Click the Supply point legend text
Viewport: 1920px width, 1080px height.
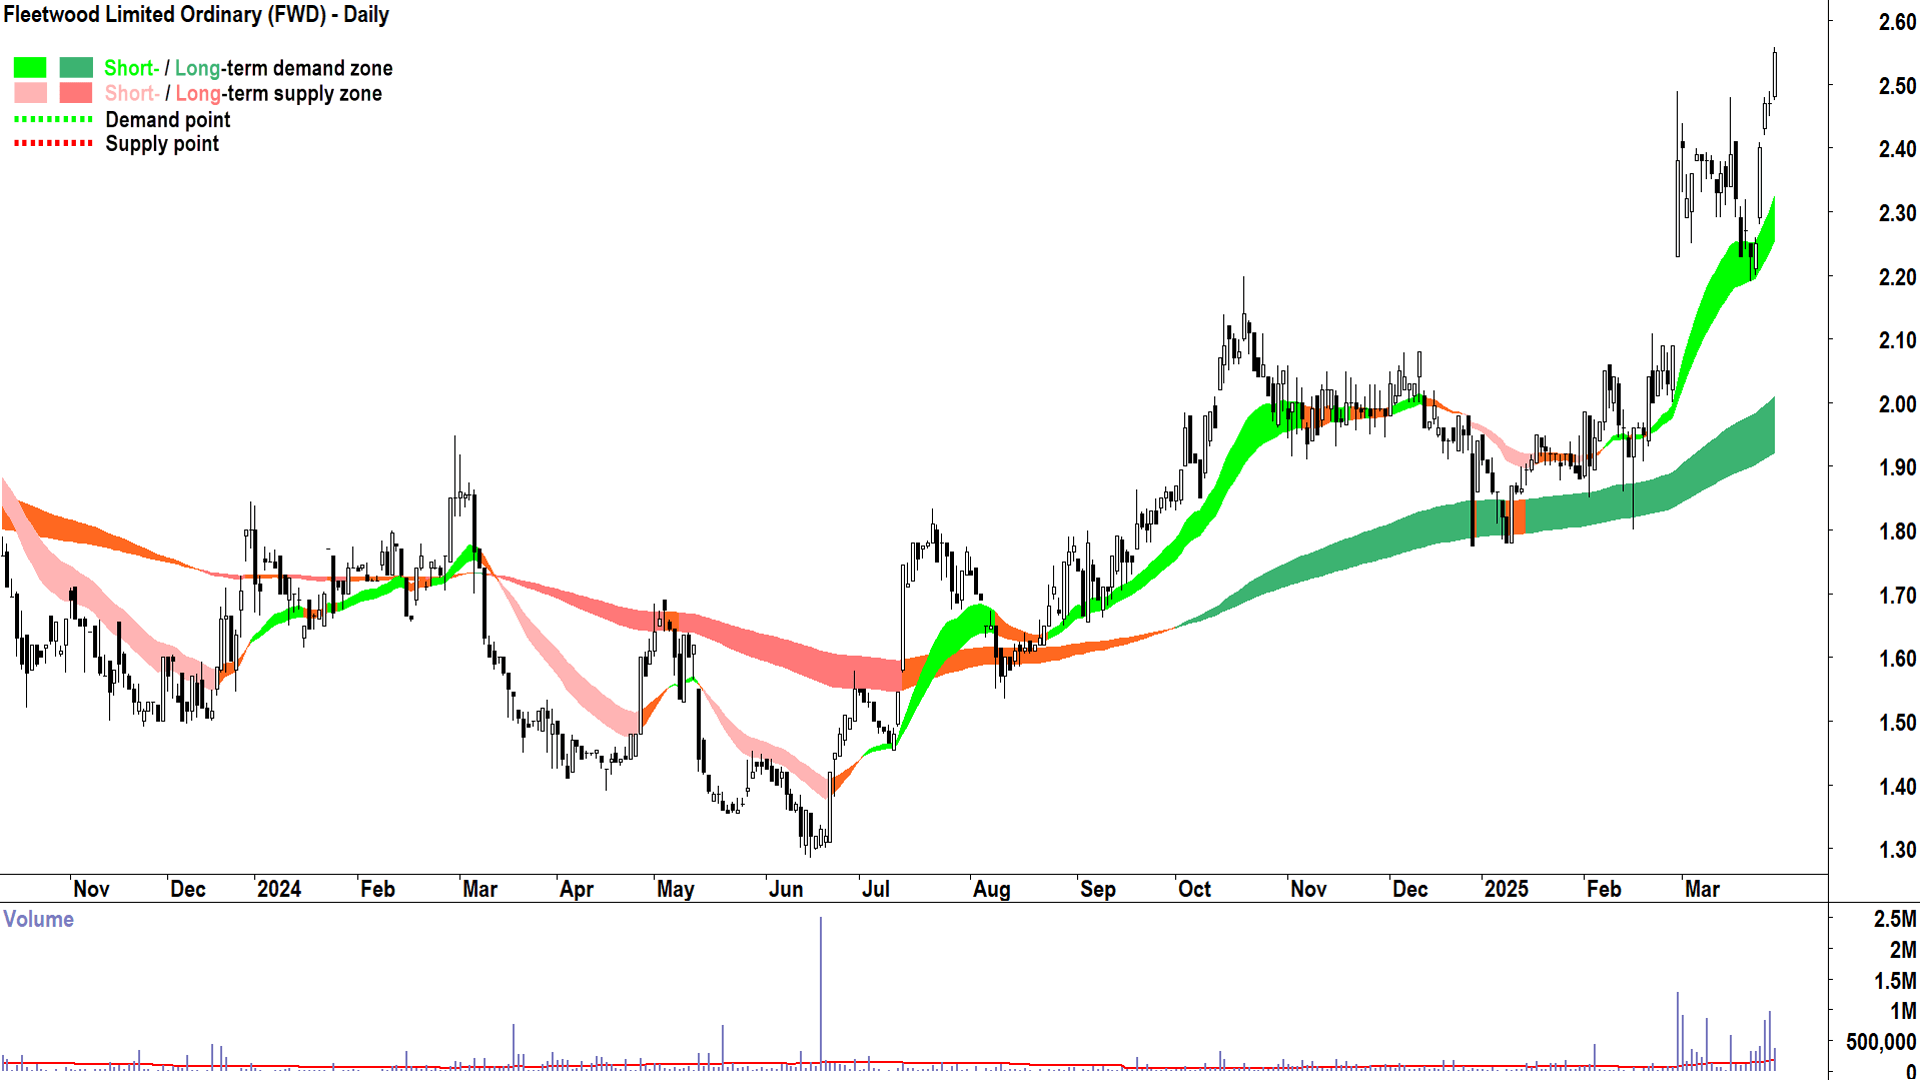pos(162,144)
